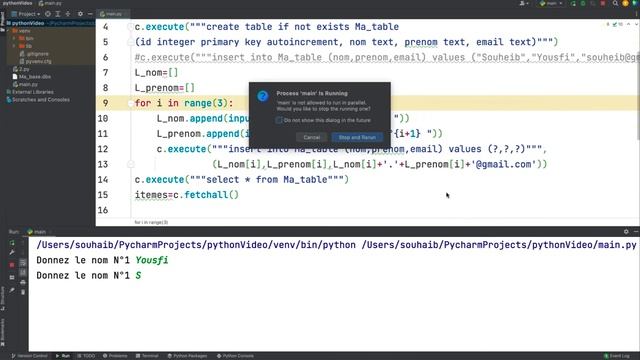The height and width of the screenshot is (360, 640).
Task: Click Cancel in the running-process dialog
Action: [311, 137]
